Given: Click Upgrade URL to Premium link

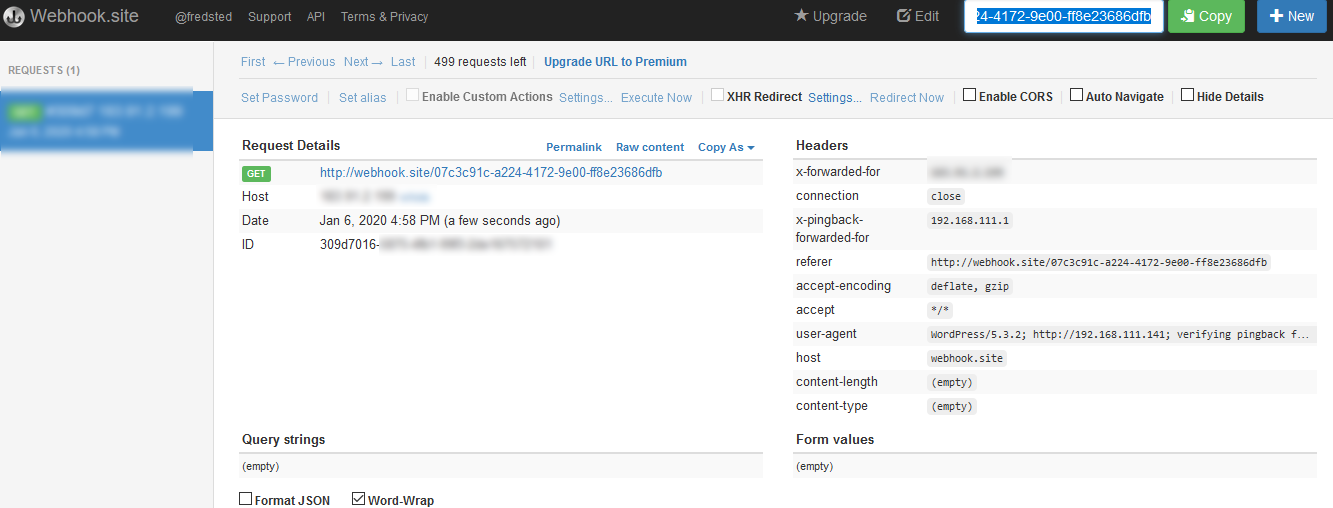Looking at the screenshot, I should coord(615,62).
